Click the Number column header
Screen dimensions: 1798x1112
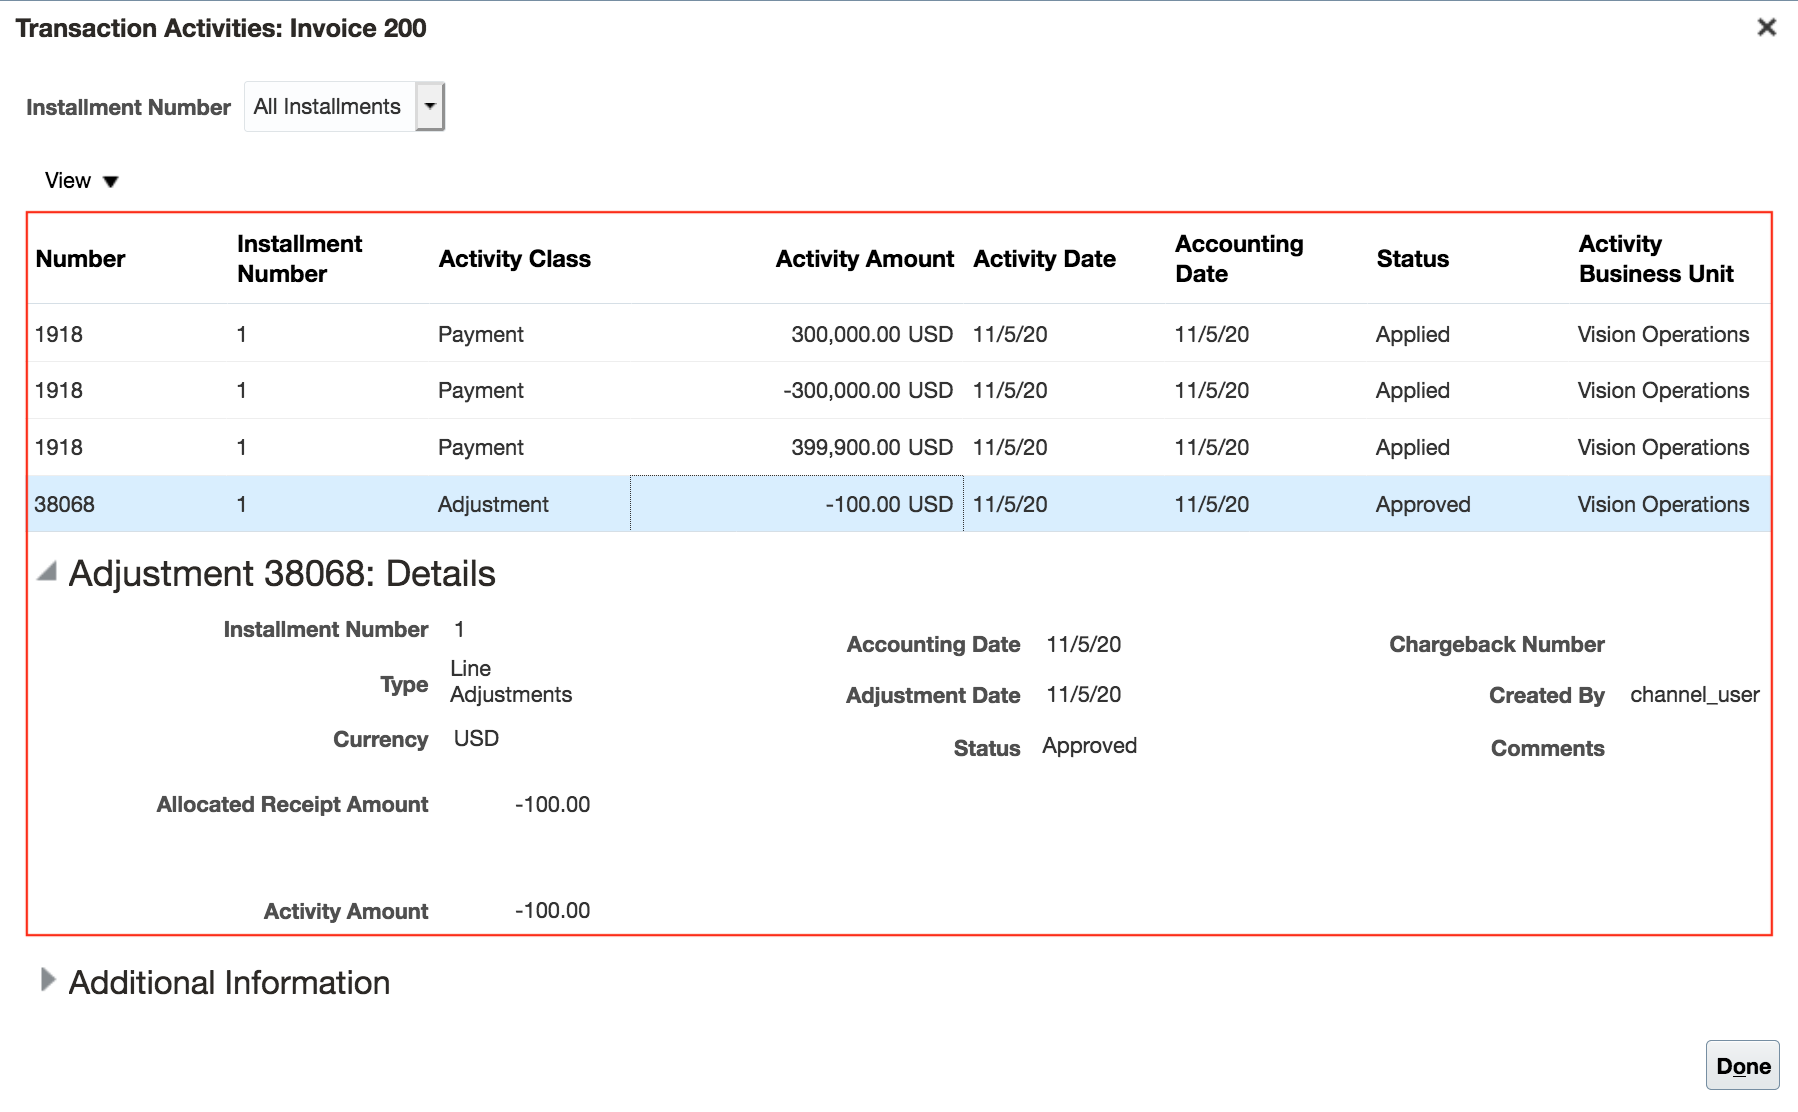coord(80,258)
